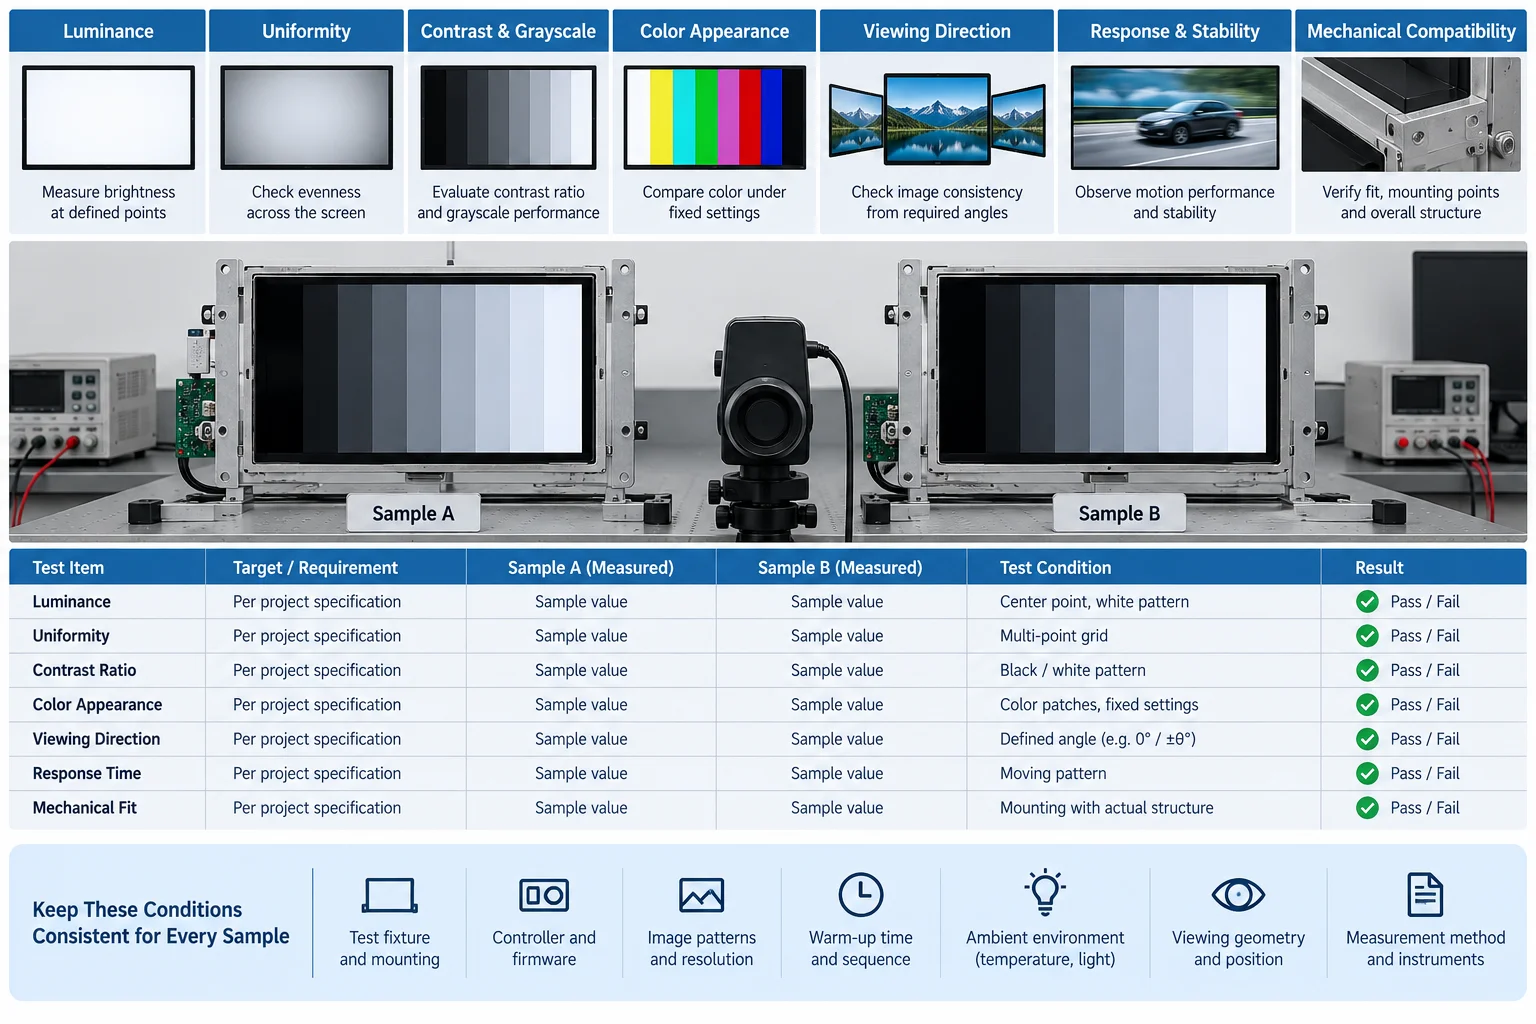Click the three-monitor mountain view thumbnail
The height and width of the screenshot is (1024, 1536).
click(937, 119)
